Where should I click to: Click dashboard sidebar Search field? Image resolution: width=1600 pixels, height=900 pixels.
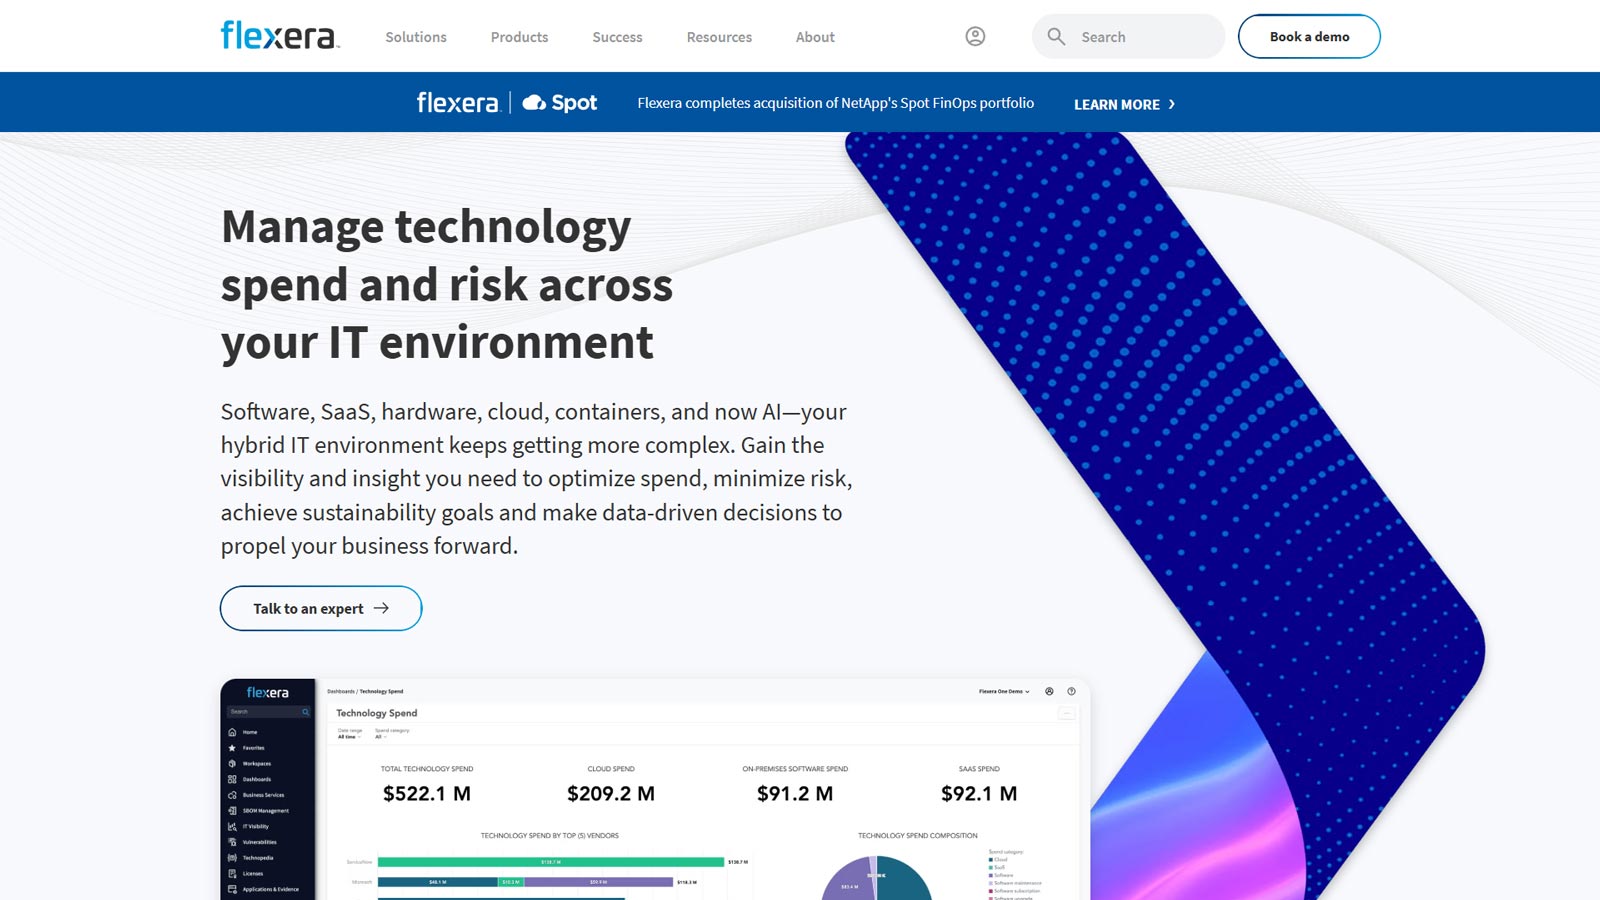point(269,712)
